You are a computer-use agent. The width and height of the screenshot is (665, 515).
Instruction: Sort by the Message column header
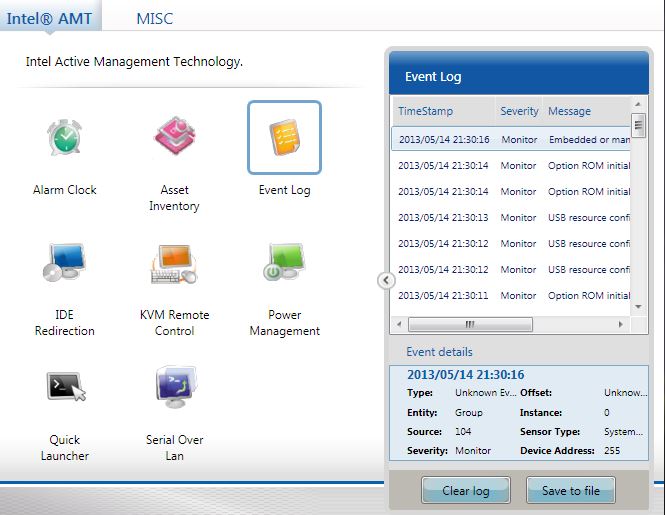click(x=587, y=111)
